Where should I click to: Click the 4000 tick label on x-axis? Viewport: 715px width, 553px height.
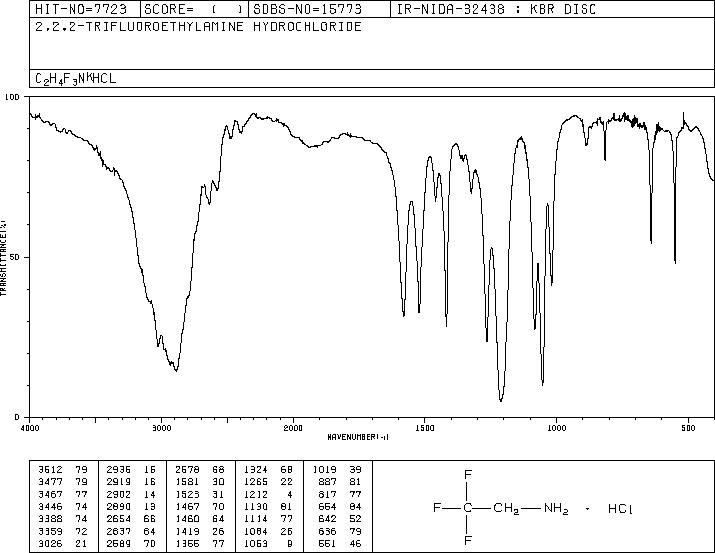(x=30, y=428)
